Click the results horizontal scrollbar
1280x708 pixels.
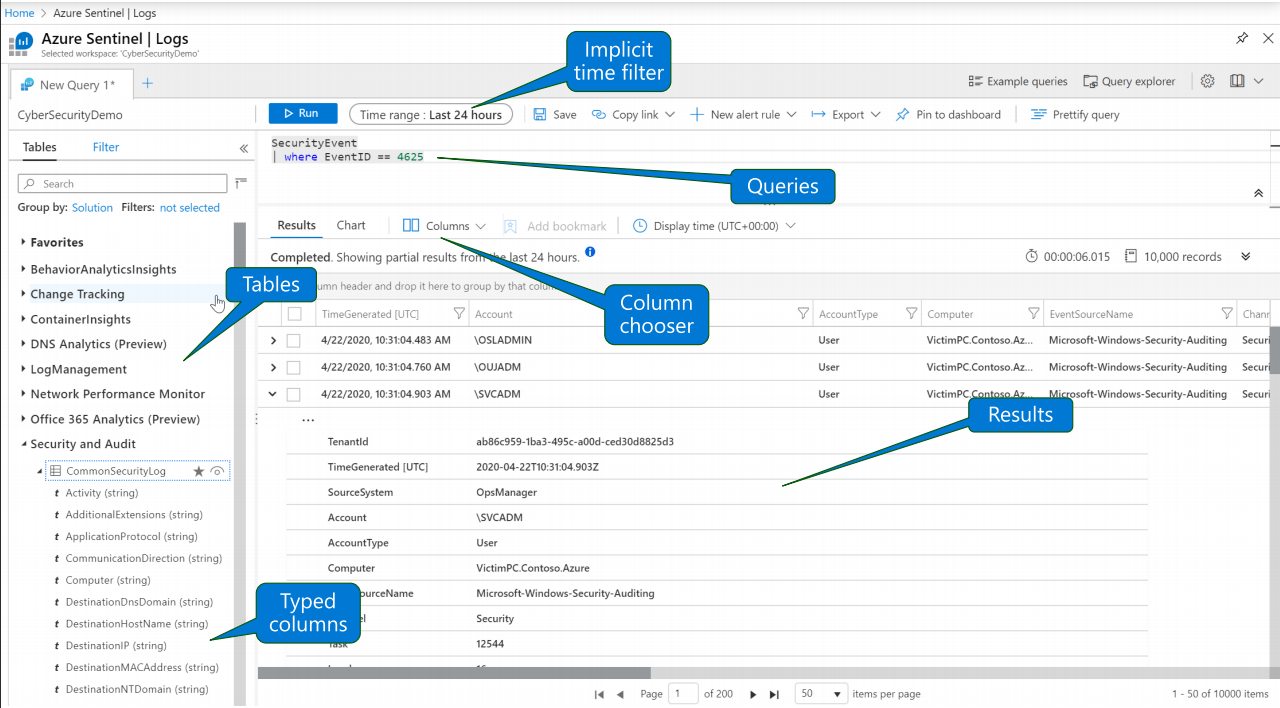(454, 673)
